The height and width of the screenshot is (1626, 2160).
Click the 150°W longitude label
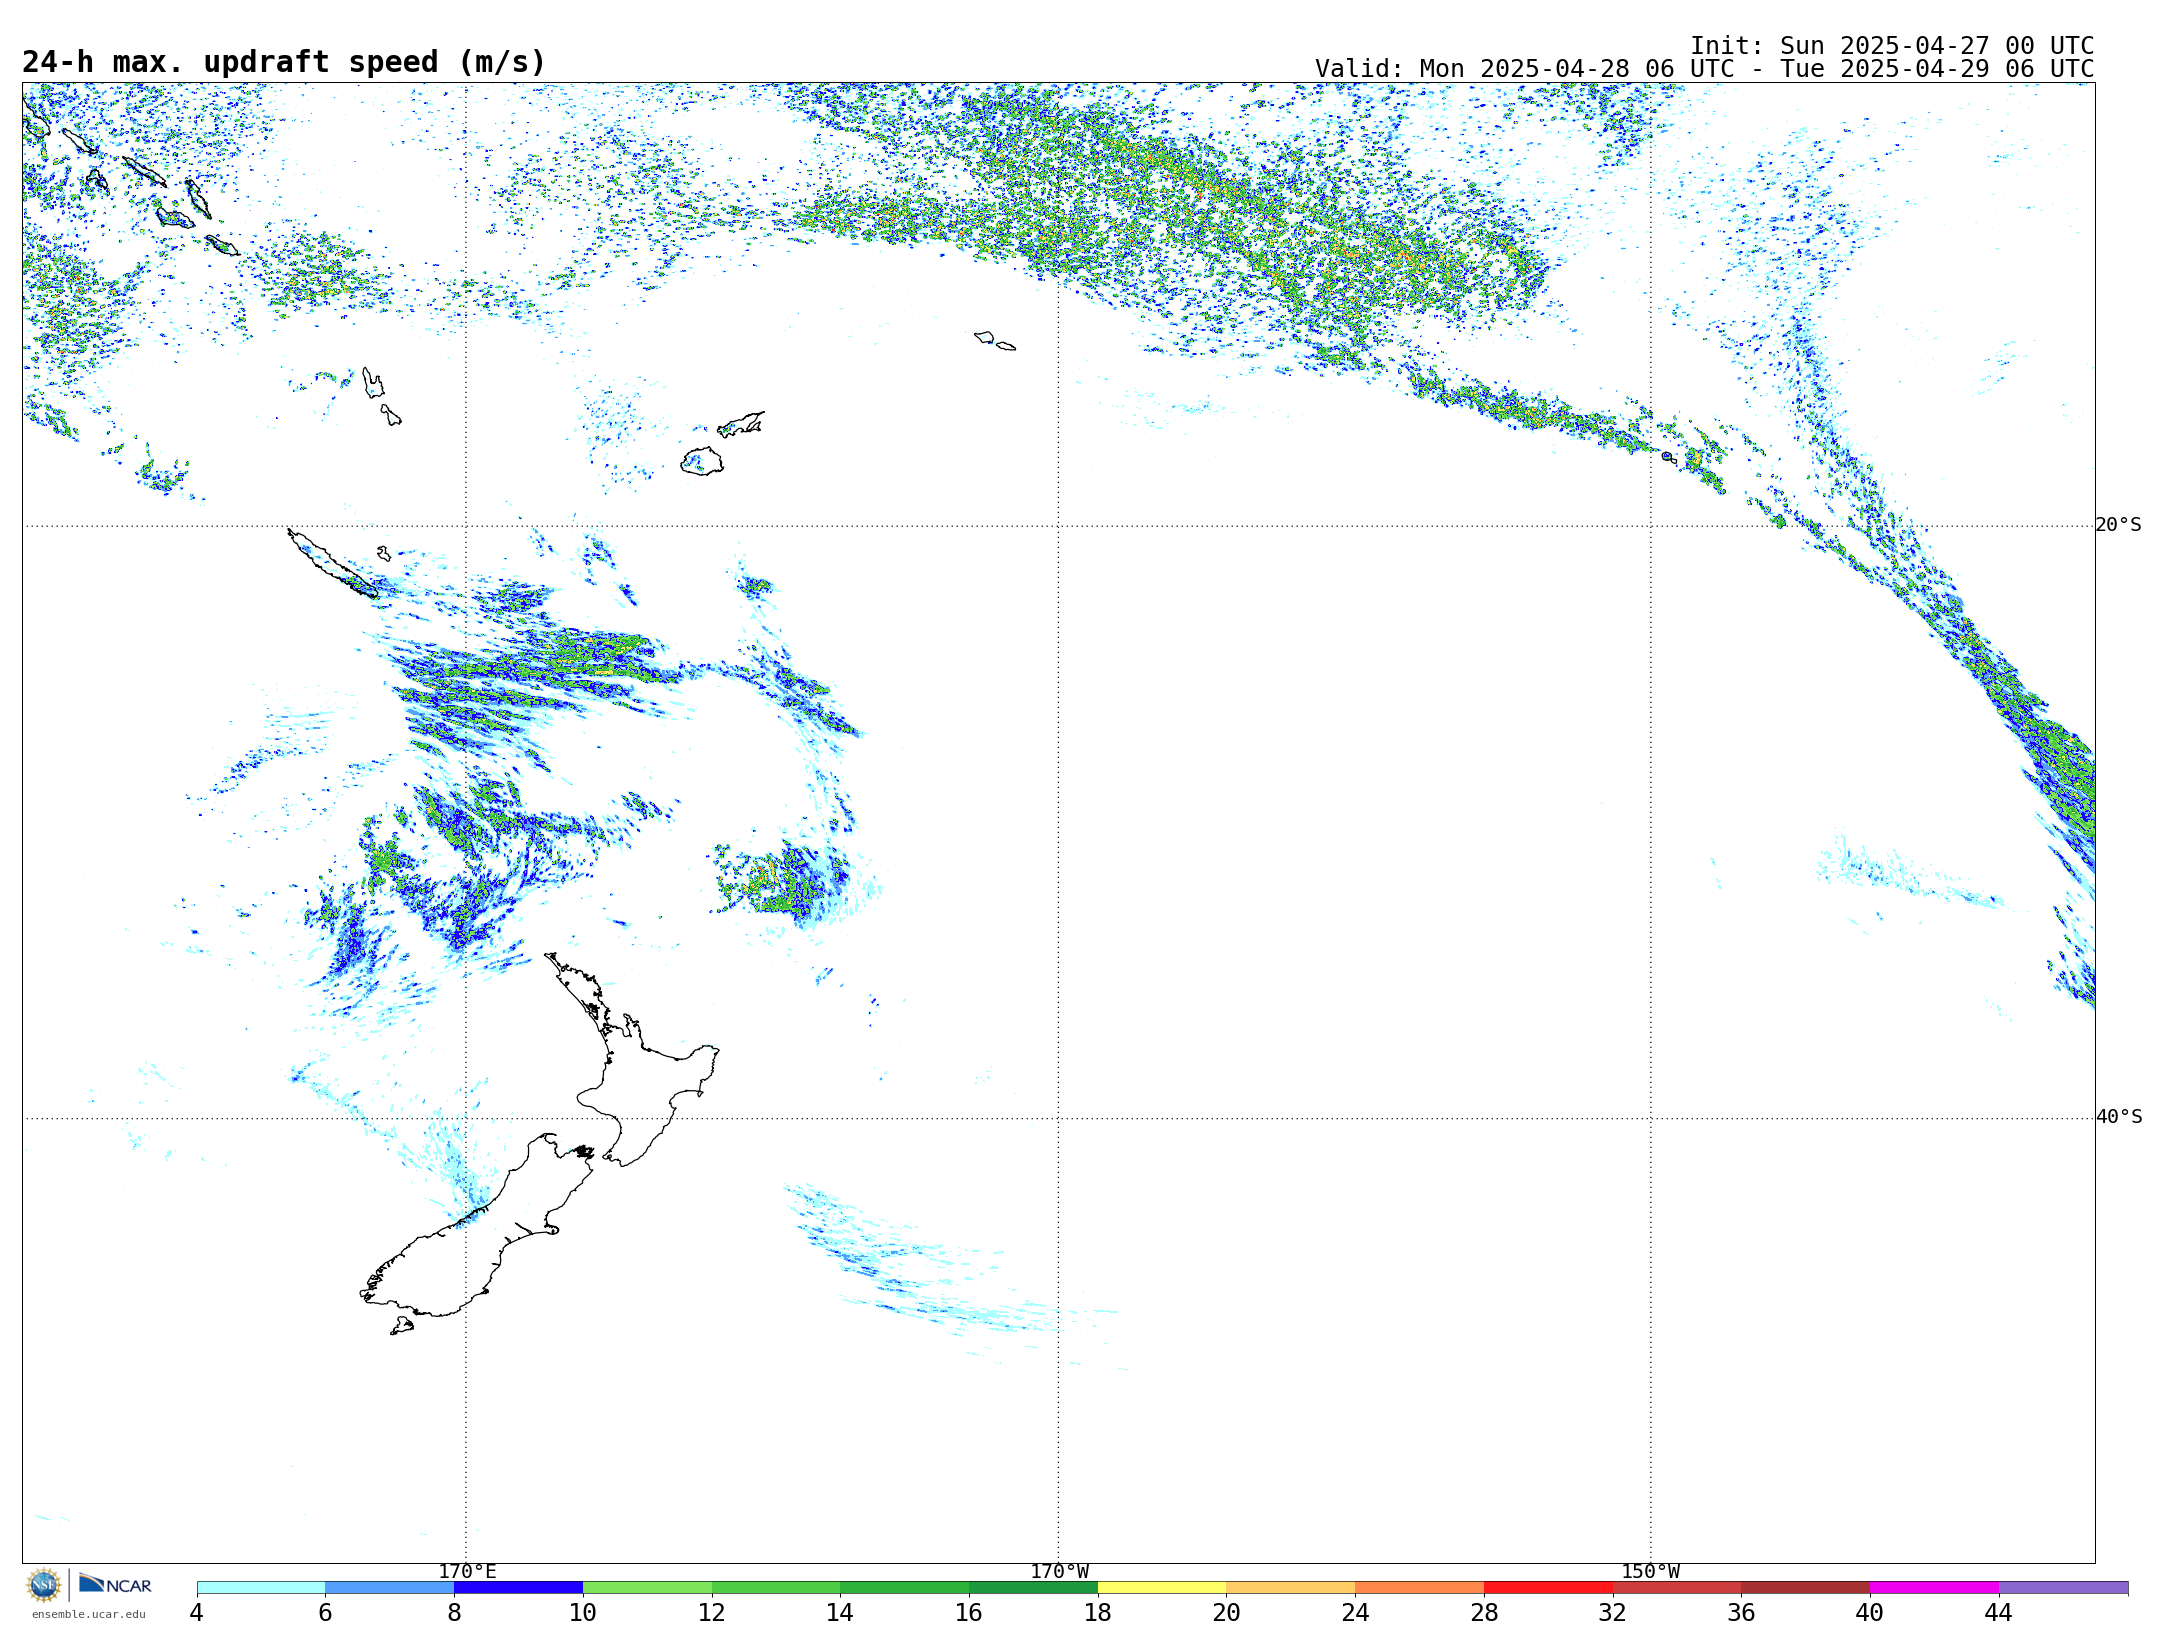click(1651, 1572)
